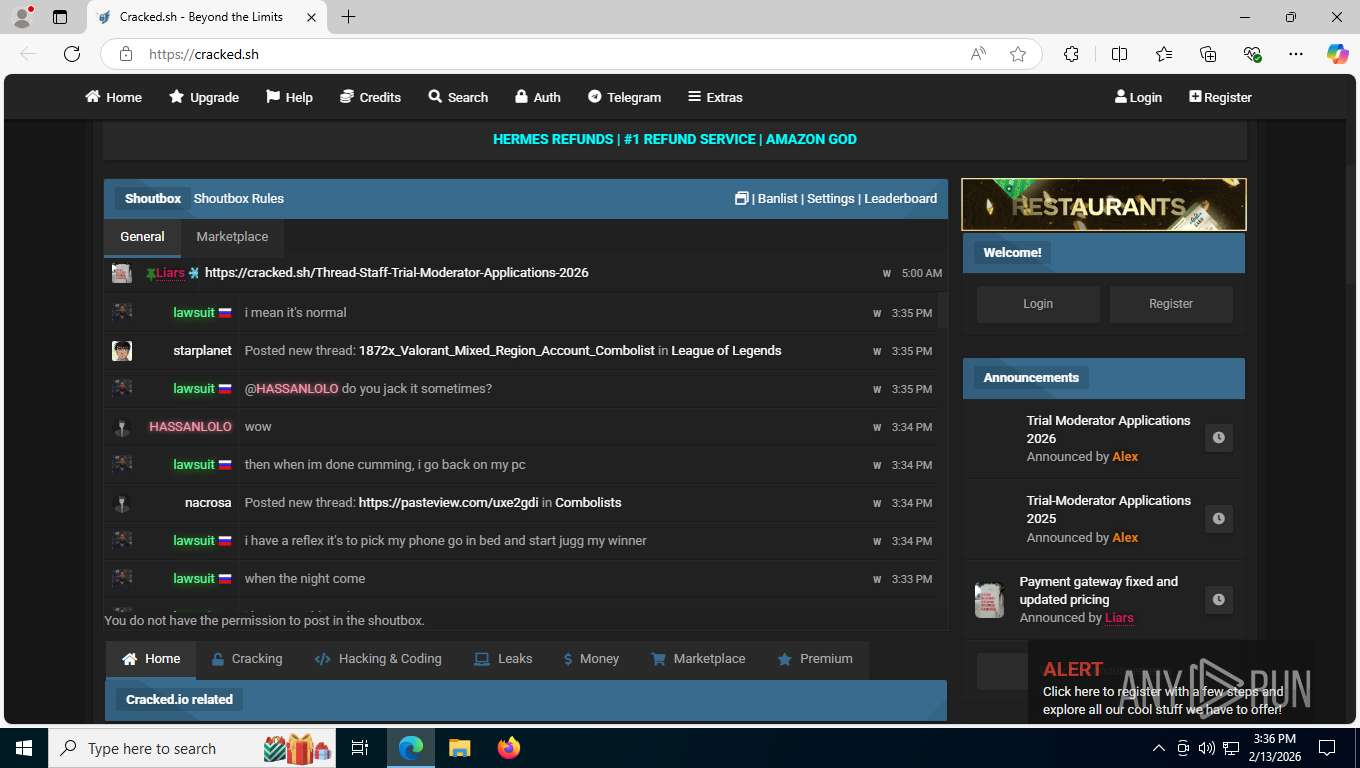The width and height of the screenshot is (1360, 768).
Task: Select the Home category tab
Action: [x=151, y=659]
